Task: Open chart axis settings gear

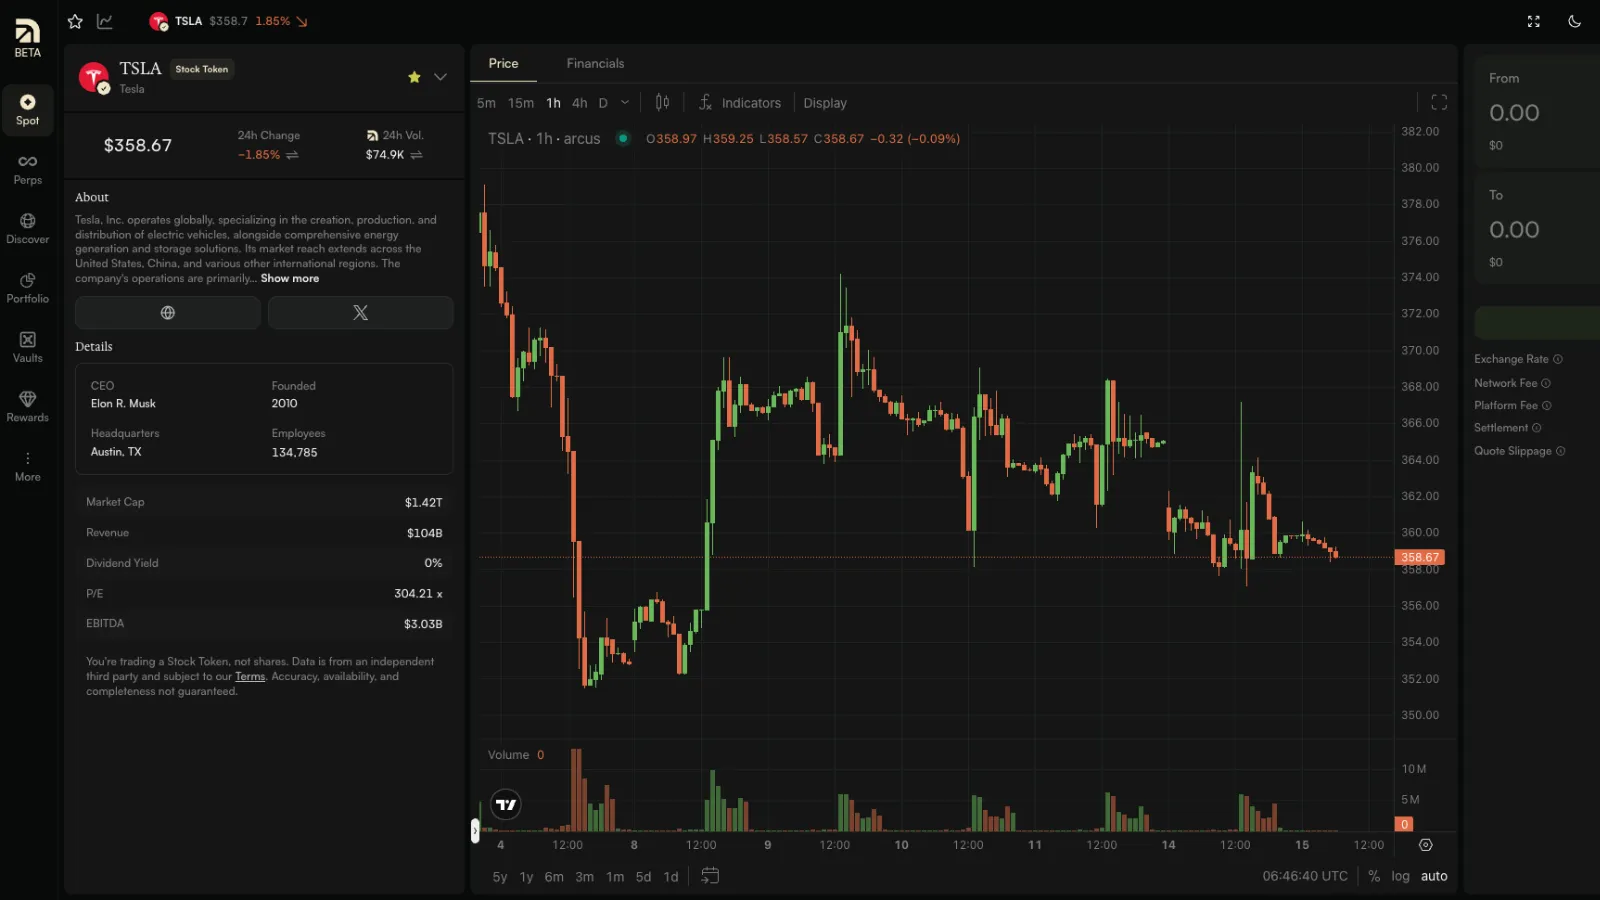Action: point(1426,845)
